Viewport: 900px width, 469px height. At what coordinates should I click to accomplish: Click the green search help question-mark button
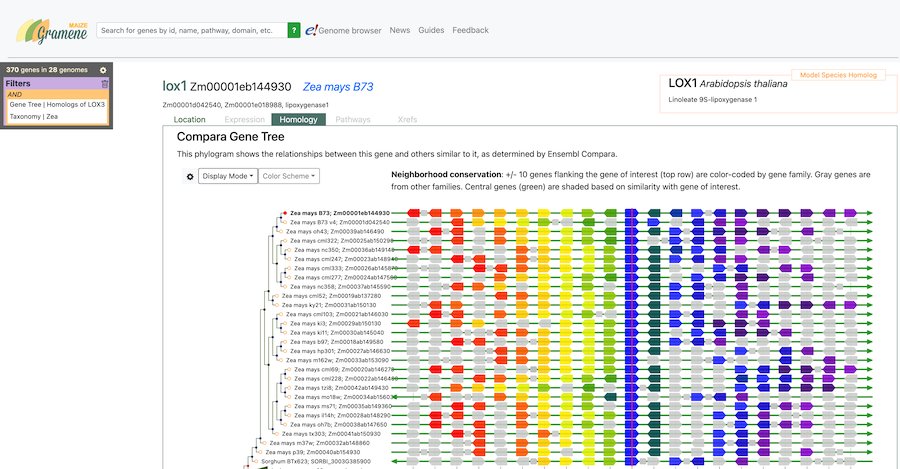(x=294, y=31)
